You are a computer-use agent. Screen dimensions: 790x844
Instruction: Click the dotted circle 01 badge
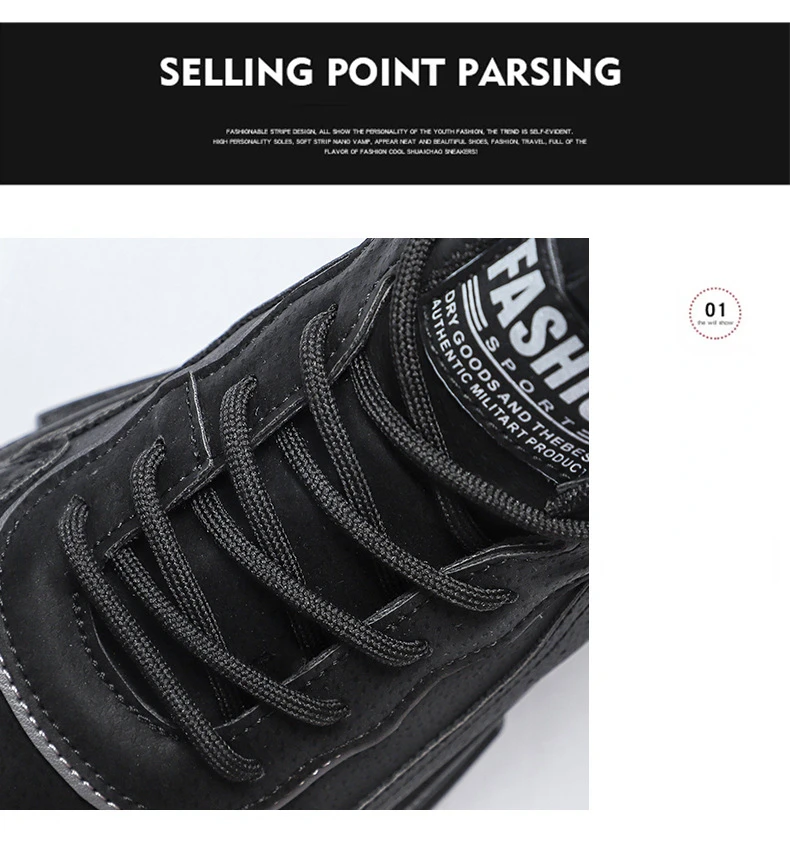click(x=715, y=313)
